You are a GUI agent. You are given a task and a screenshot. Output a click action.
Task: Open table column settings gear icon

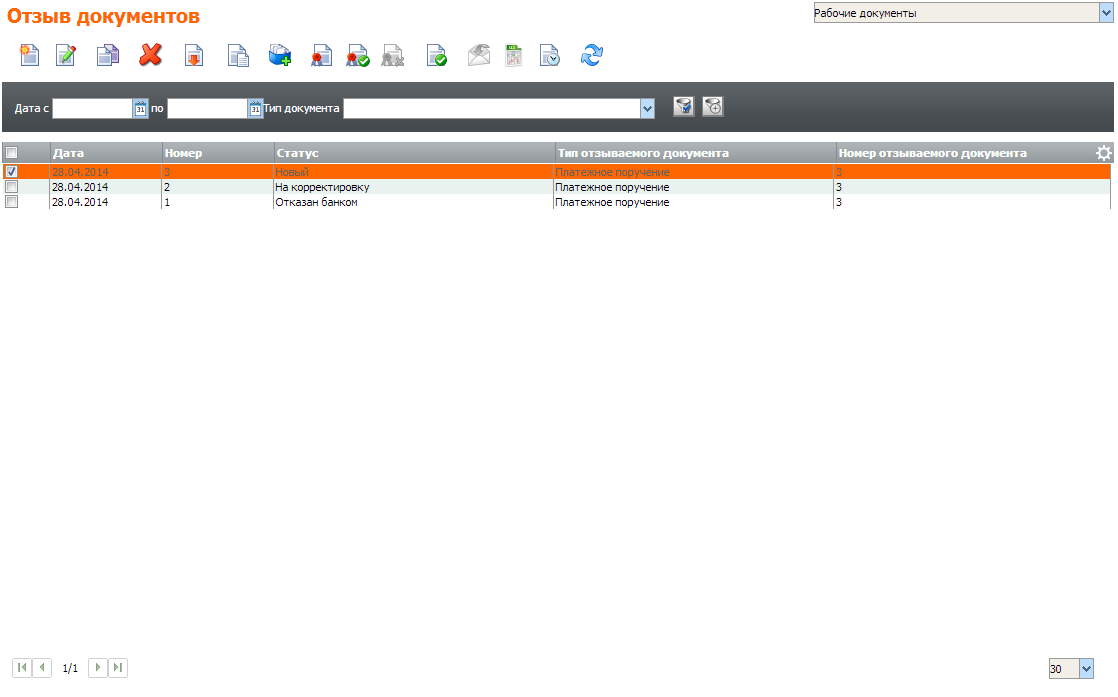pyautogui.click(x=1104, y=153)
